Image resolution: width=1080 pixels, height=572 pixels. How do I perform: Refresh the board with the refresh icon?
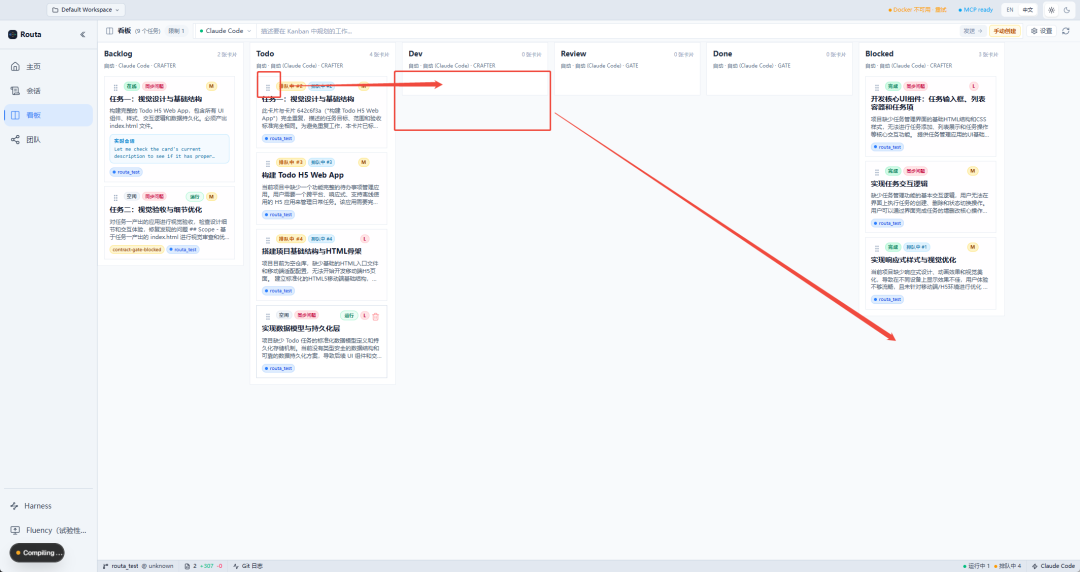[1066, 31]
